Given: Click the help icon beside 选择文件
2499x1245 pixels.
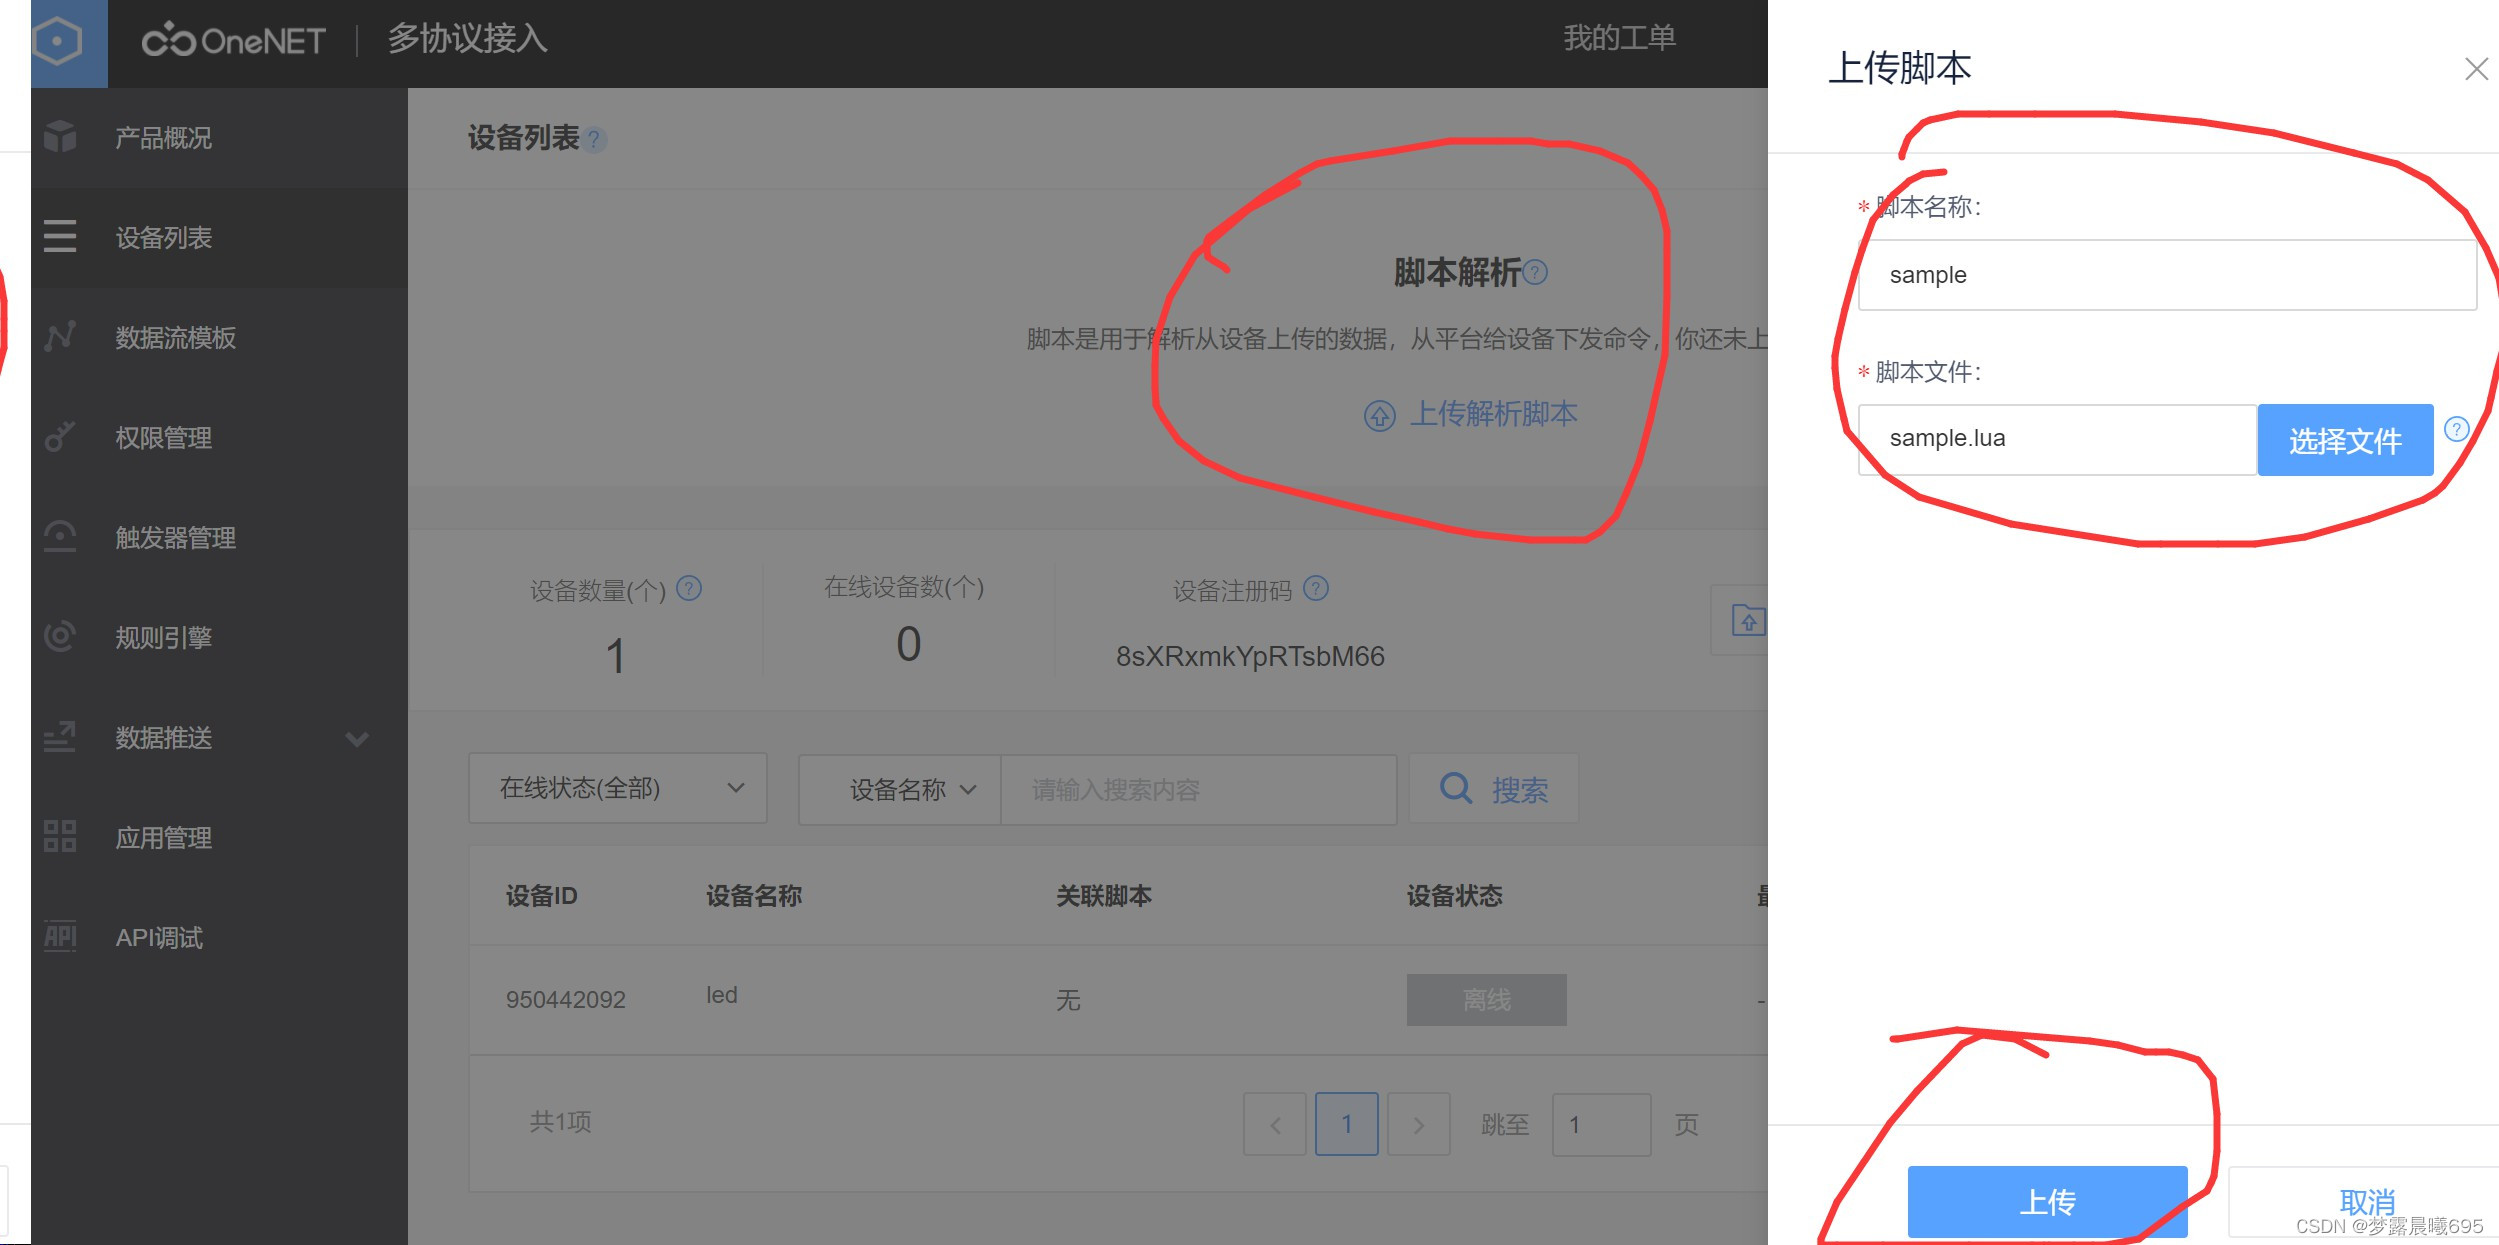Looking at the screenshot, I should [2456, 429].
